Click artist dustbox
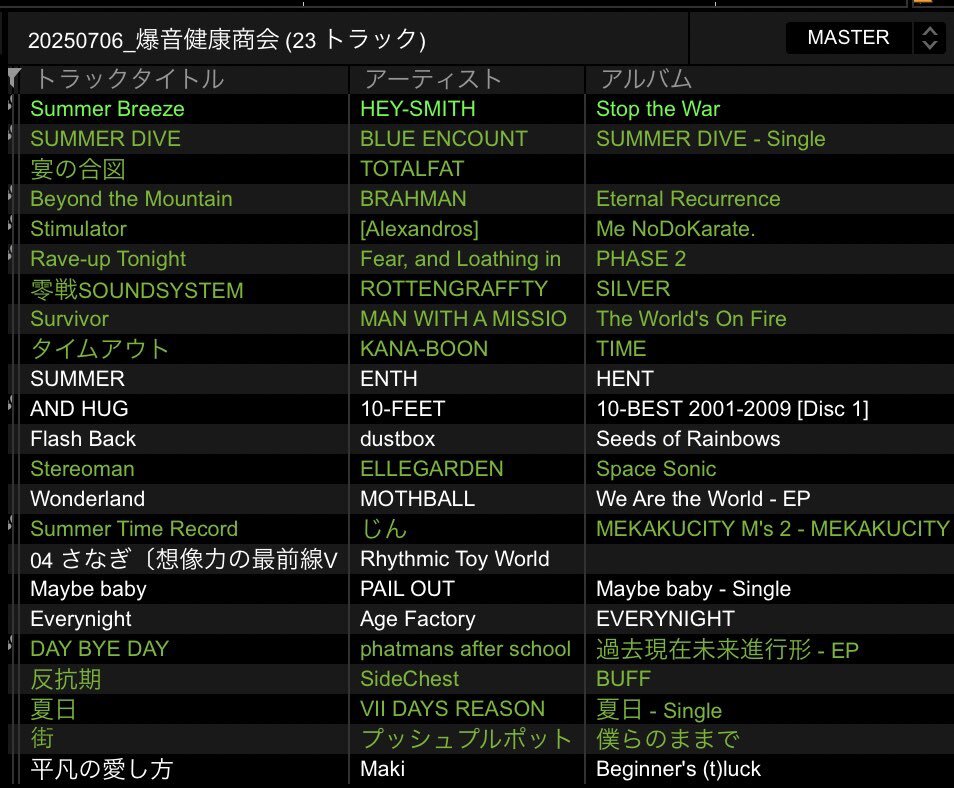The width and height of the screenshot is (954, 788). coord(397,439)
